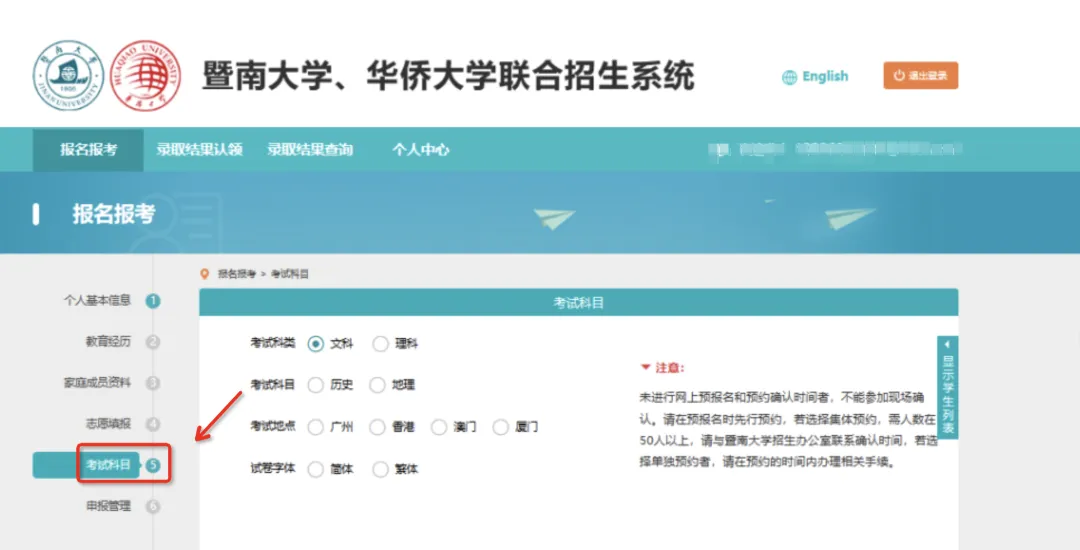
Task: Click the step 1 circle for 个人基本信息
Action: point(153,301)
